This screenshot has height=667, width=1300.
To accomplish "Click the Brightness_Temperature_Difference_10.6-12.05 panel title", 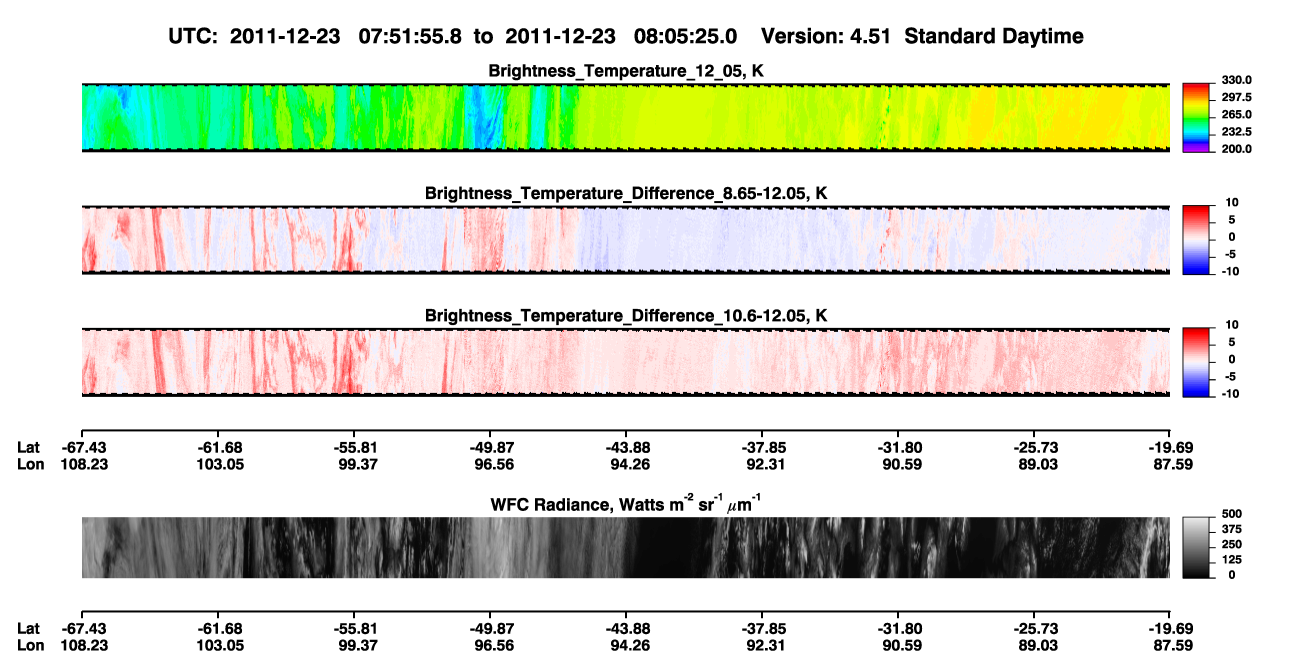I will (626, 316).
